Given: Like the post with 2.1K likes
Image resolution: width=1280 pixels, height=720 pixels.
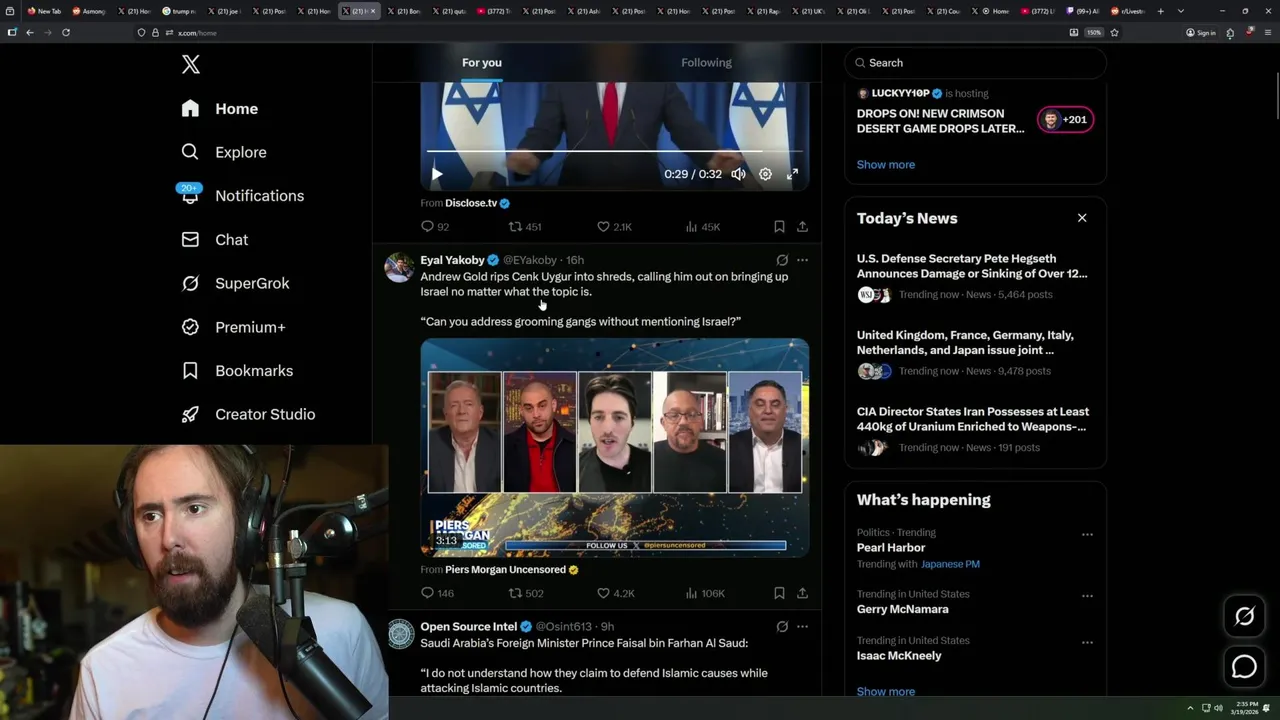Looking at the screenshot, I should pyautogui.click(x=614, y=227).
